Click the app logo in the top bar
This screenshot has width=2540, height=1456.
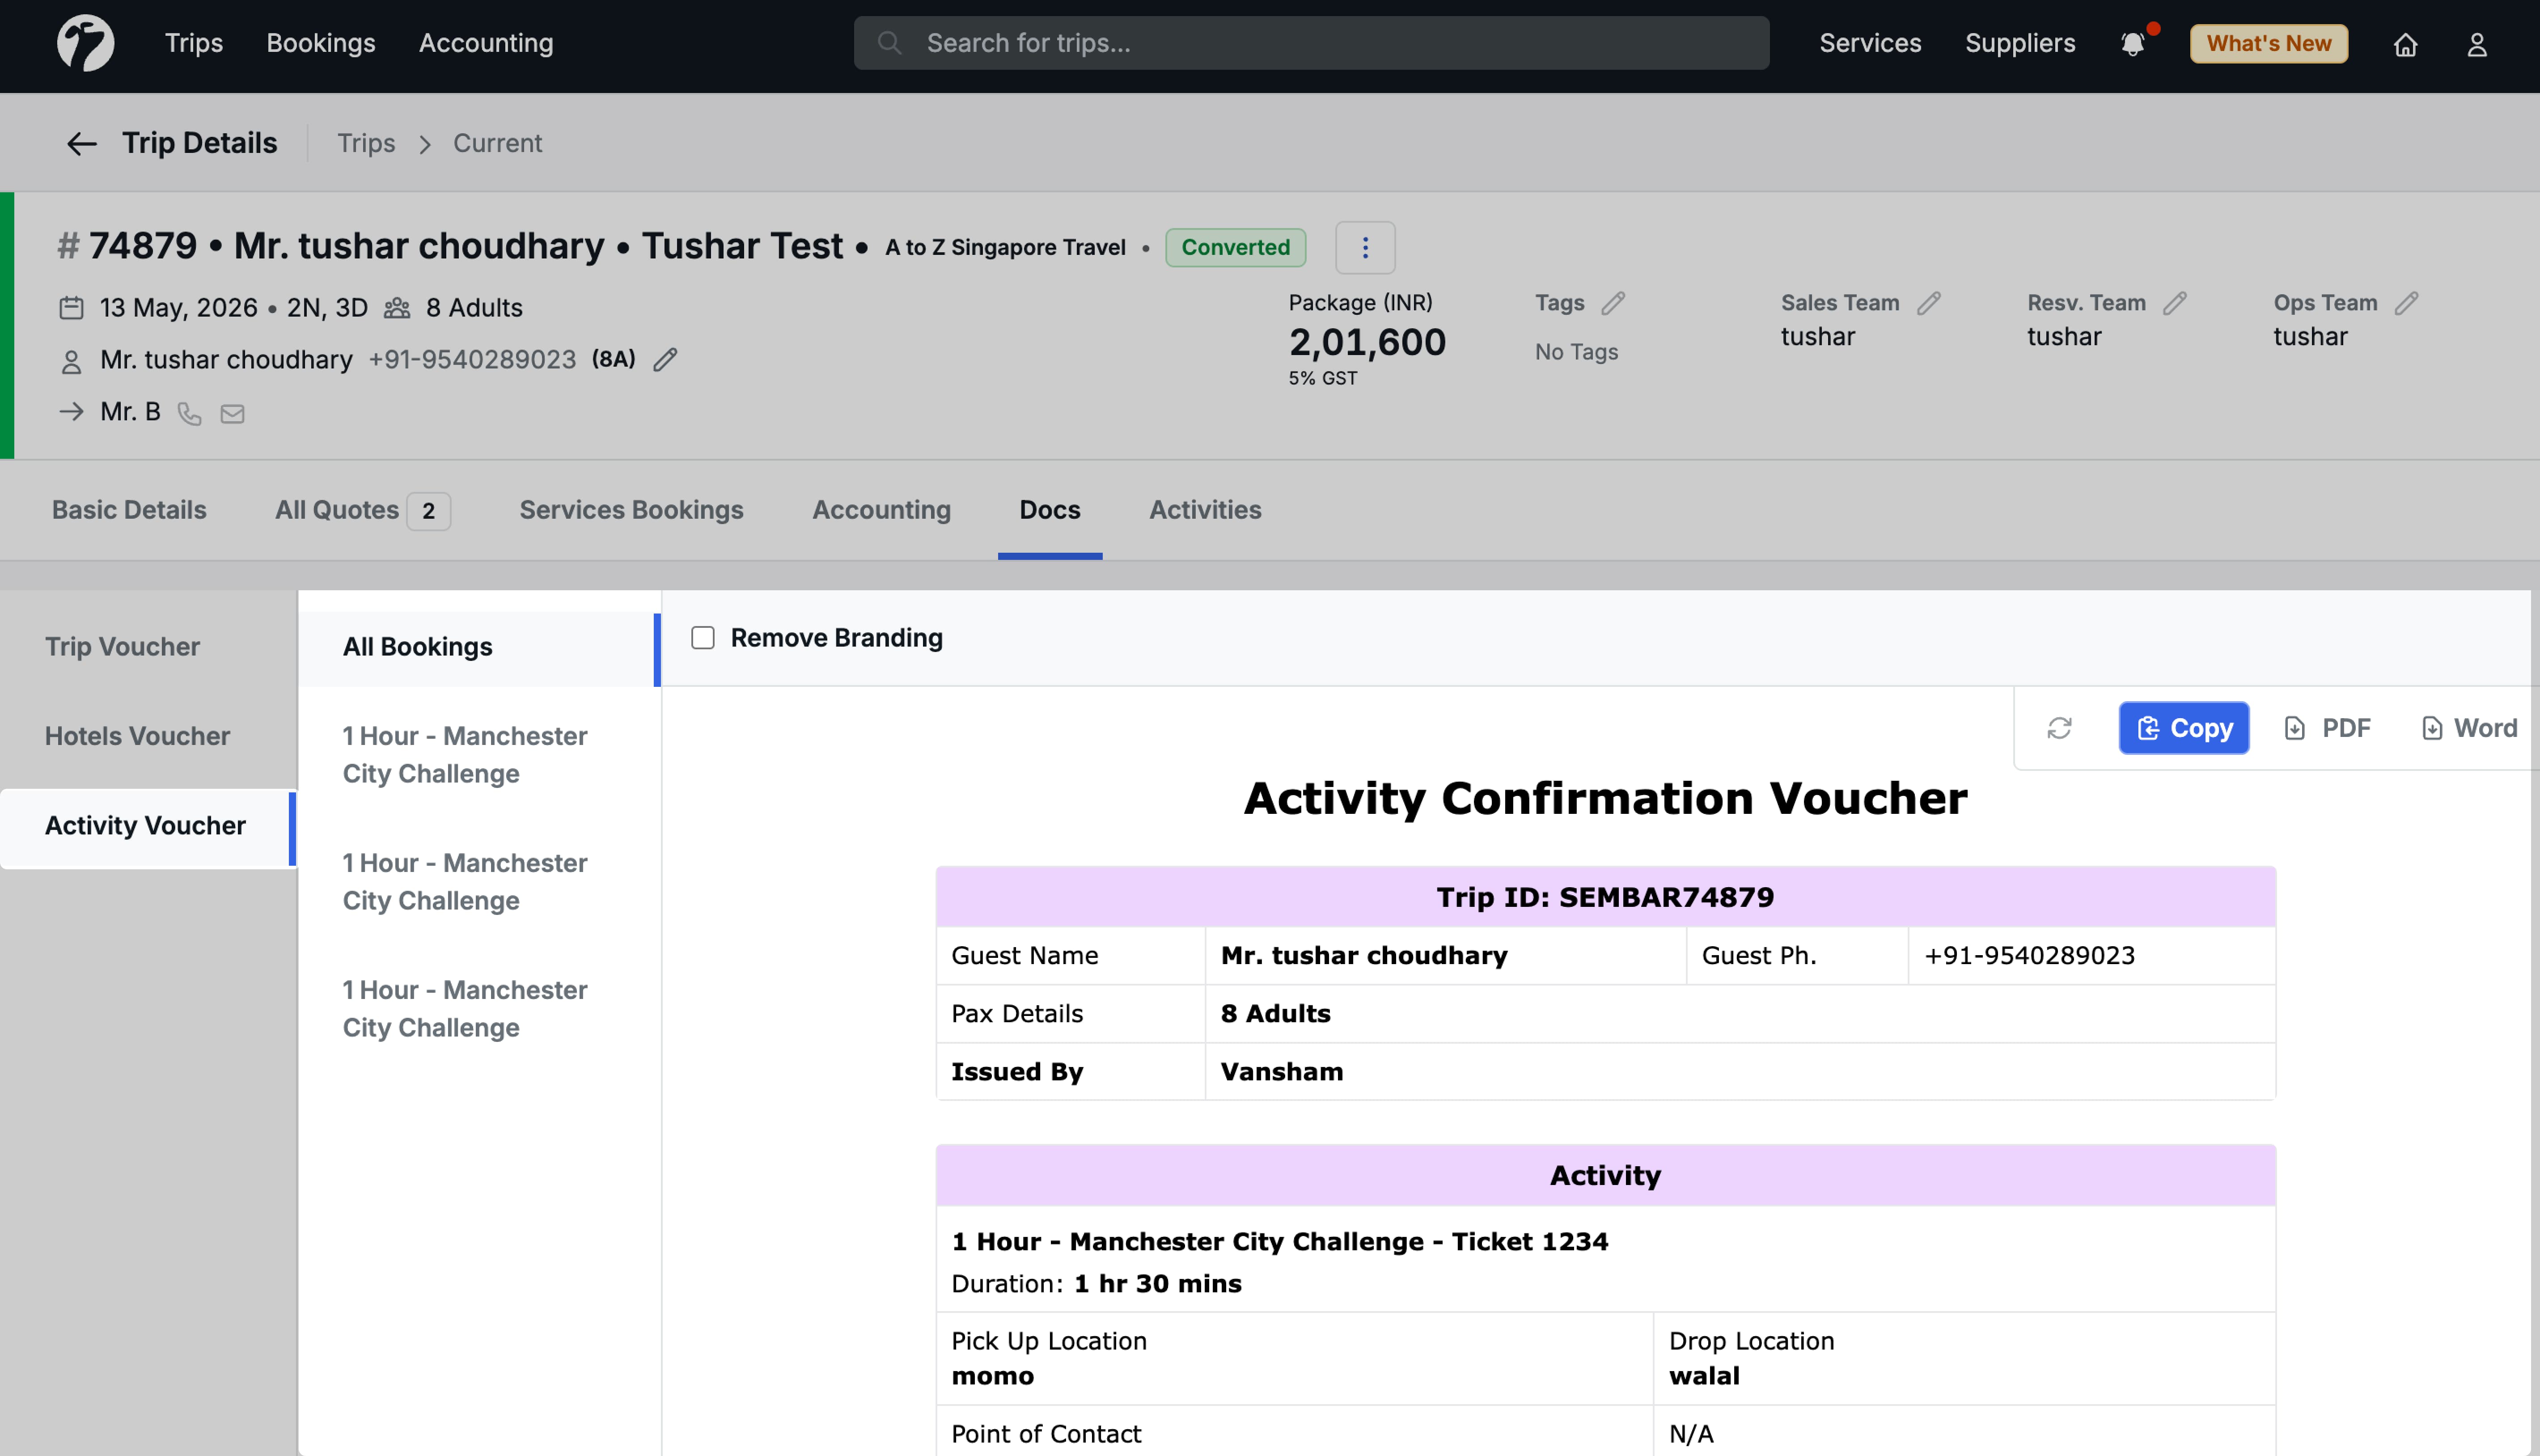[86, 43]
